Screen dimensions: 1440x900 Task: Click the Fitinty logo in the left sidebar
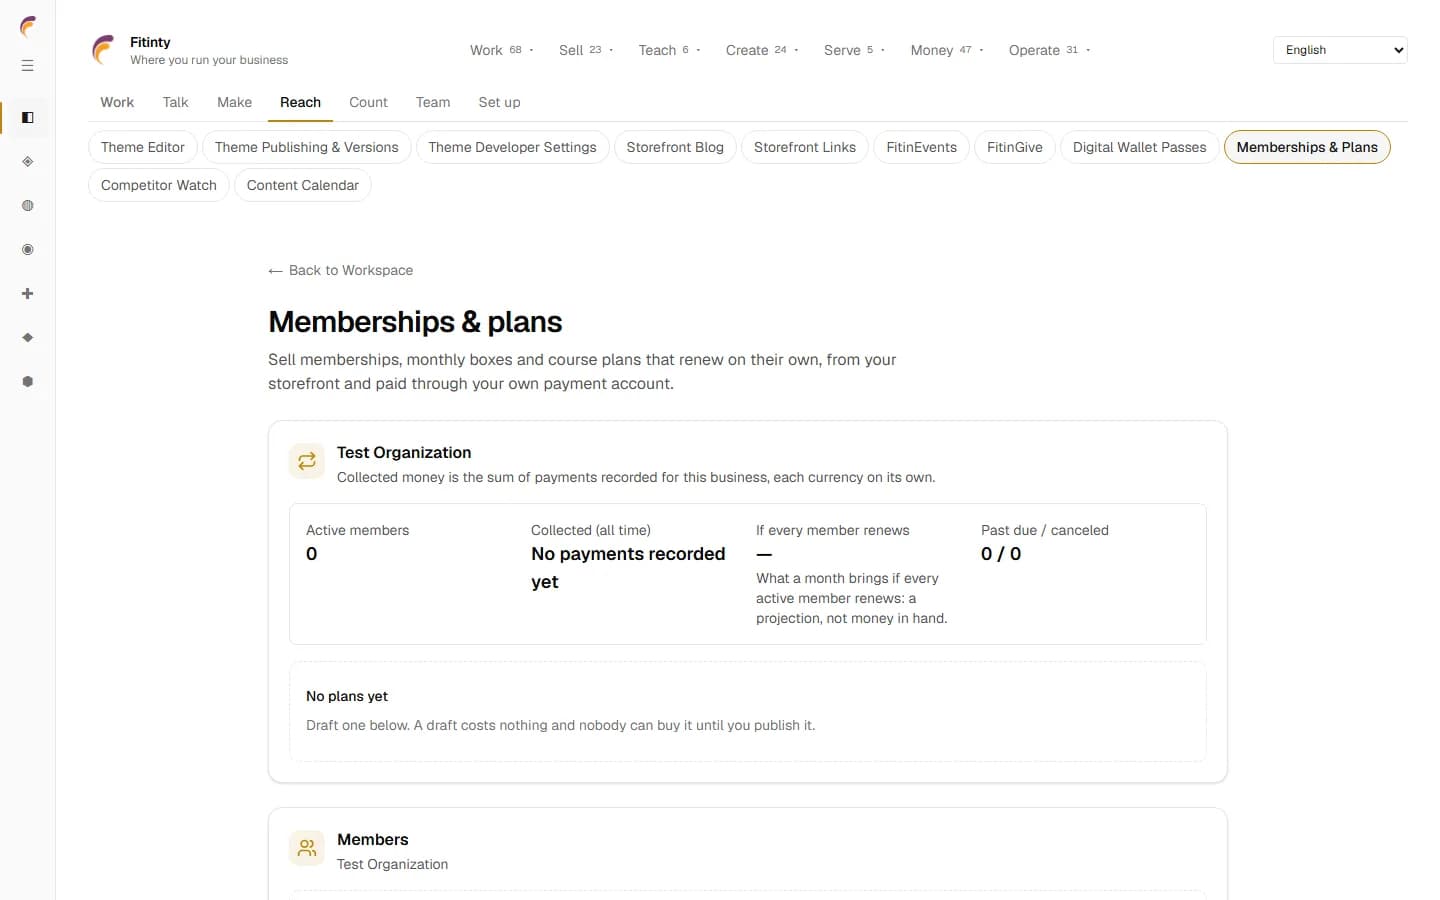coord(28,27)
